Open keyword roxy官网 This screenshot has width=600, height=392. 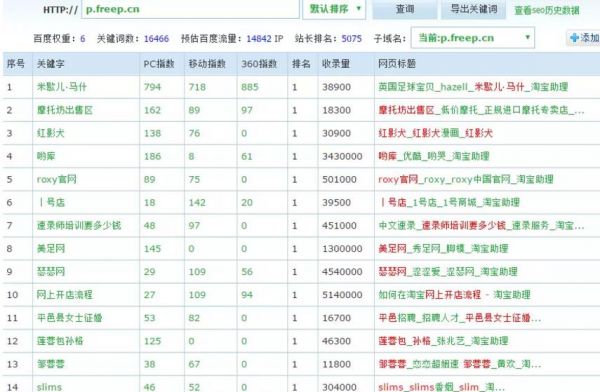click(x=57, y=179)
